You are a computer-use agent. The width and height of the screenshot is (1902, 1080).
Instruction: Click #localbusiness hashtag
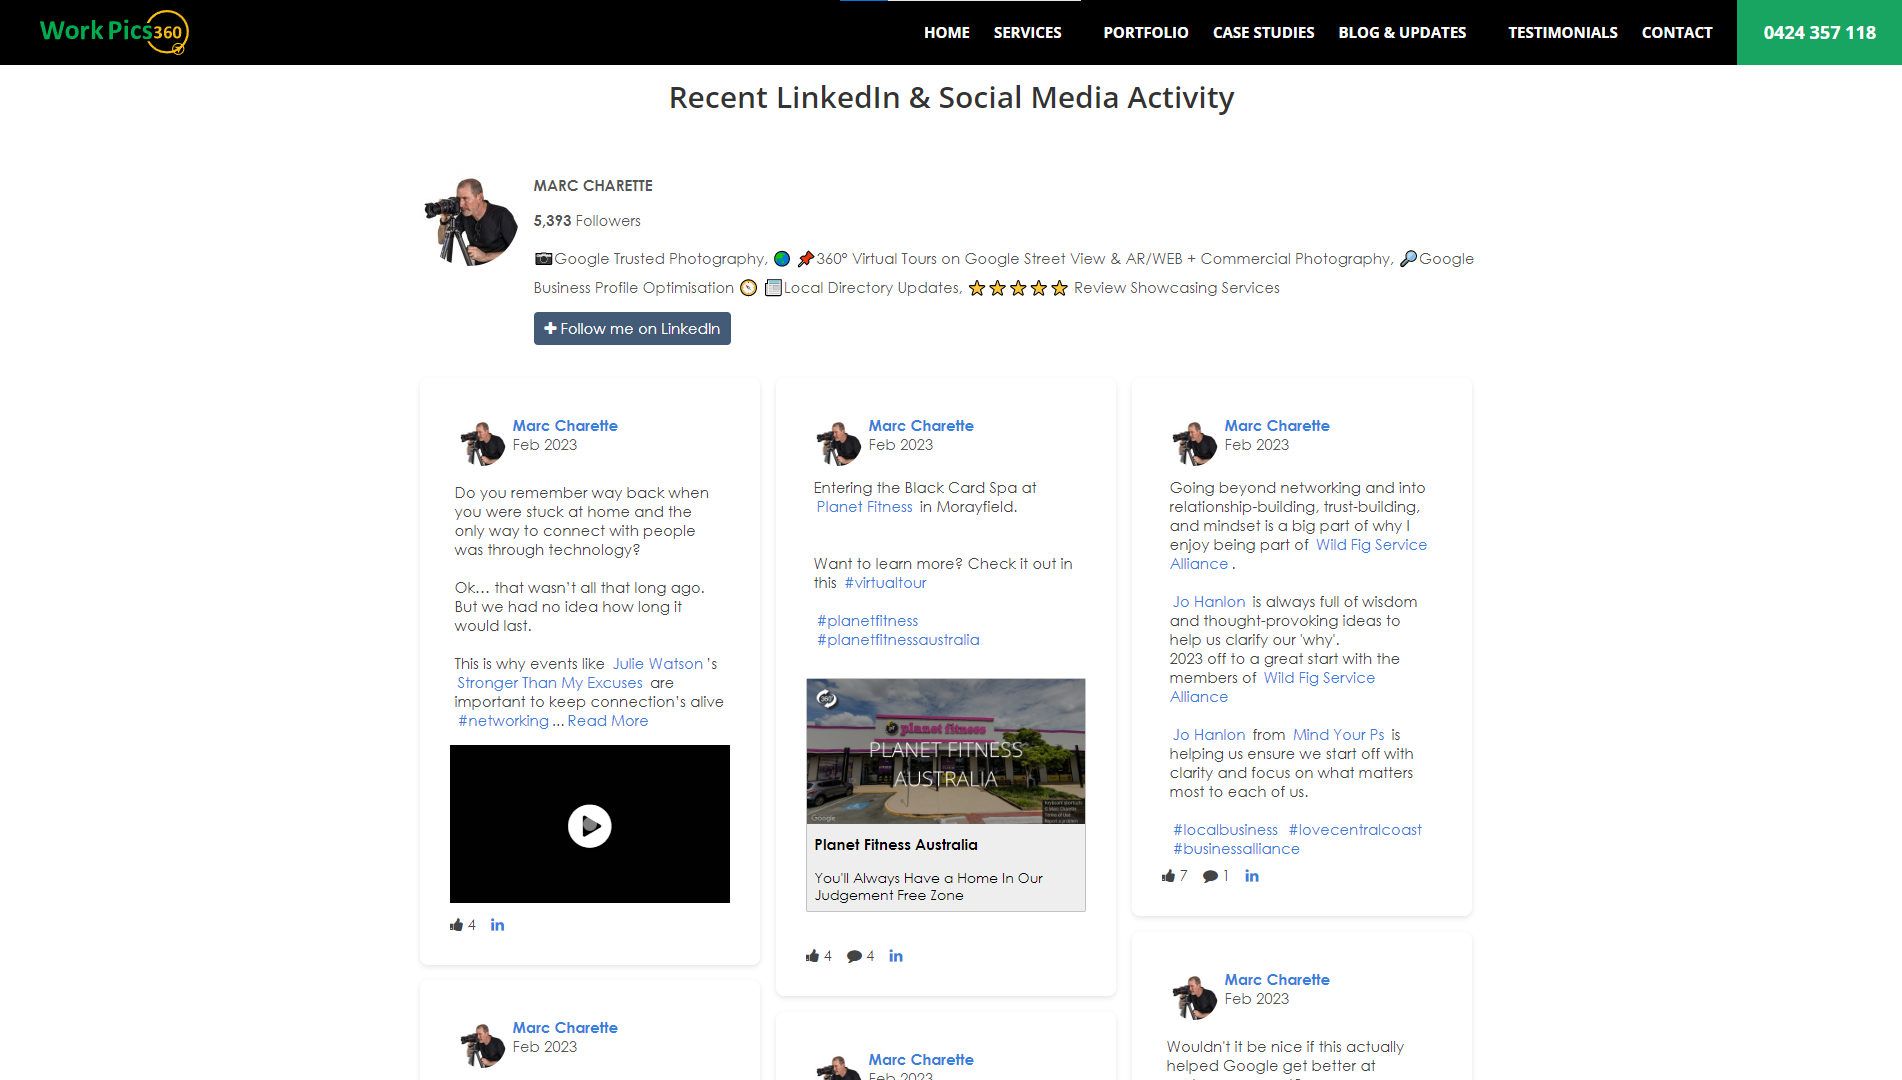(x=1225, y=829)
